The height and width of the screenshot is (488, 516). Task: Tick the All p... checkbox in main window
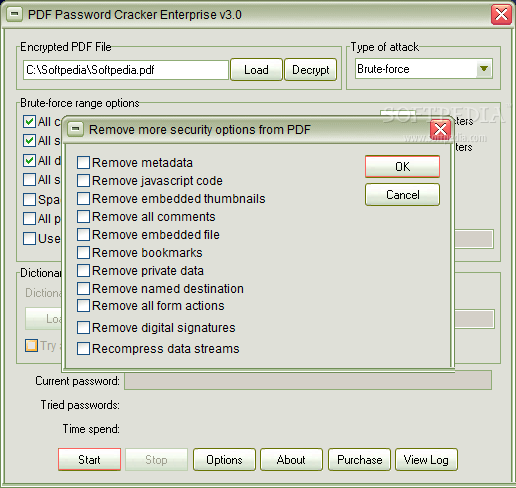tap(30, 219)
